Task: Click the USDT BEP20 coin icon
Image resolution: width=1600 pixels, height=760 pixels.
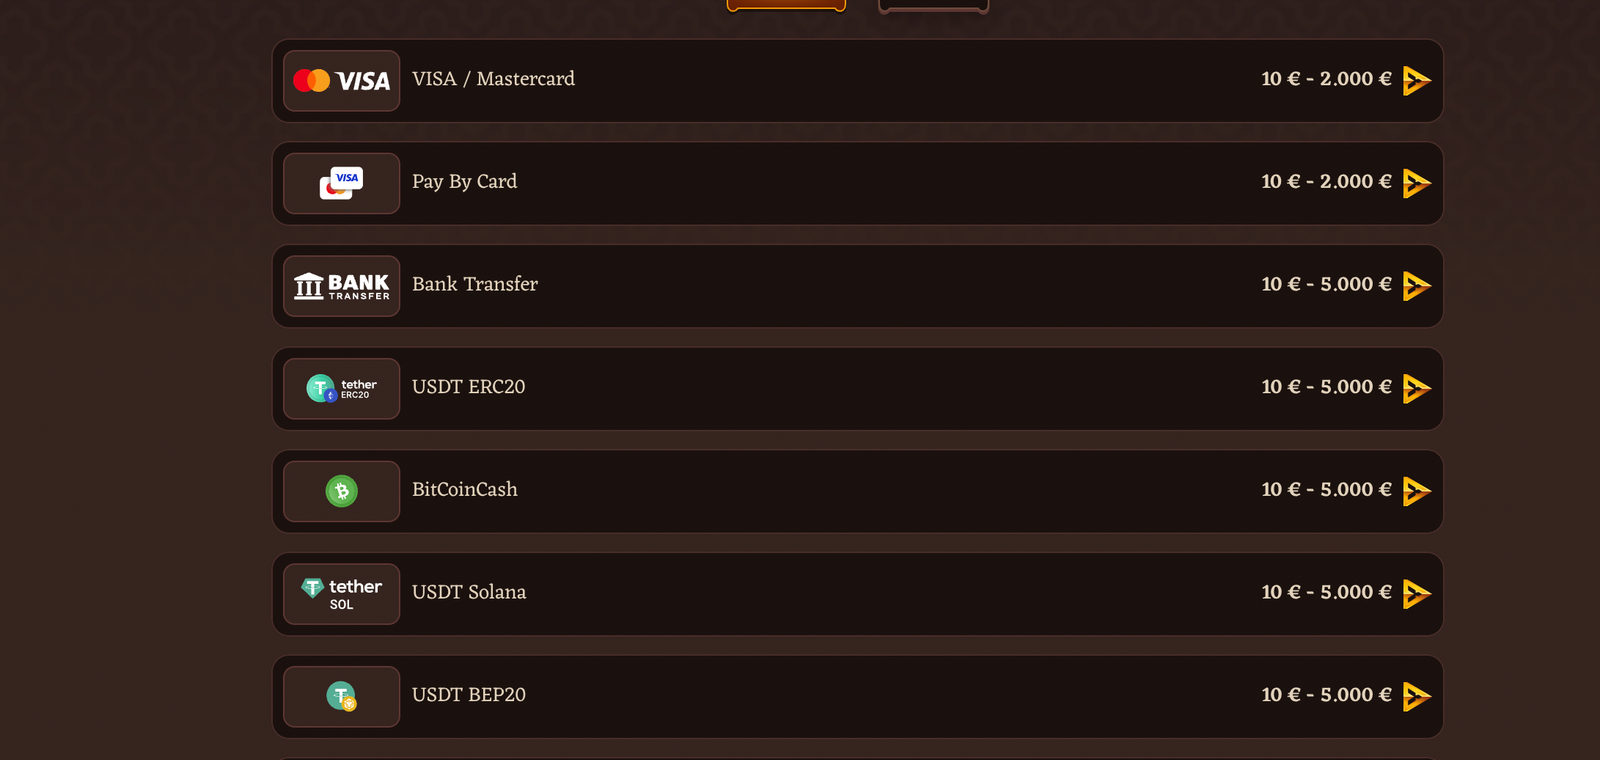Action: (x=341, y=697)
